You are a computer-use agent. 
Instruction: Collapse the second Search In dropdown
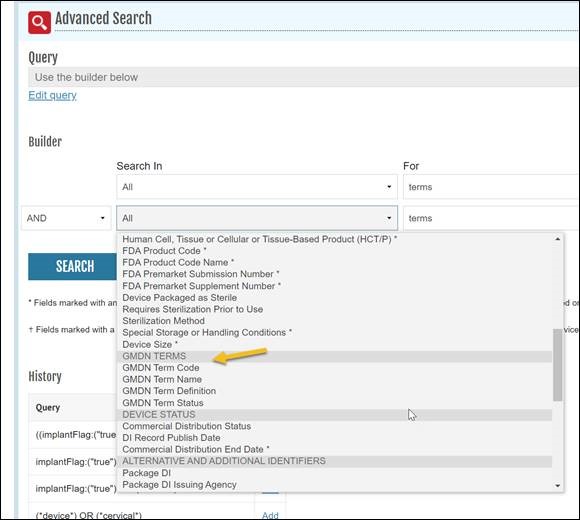257,218
